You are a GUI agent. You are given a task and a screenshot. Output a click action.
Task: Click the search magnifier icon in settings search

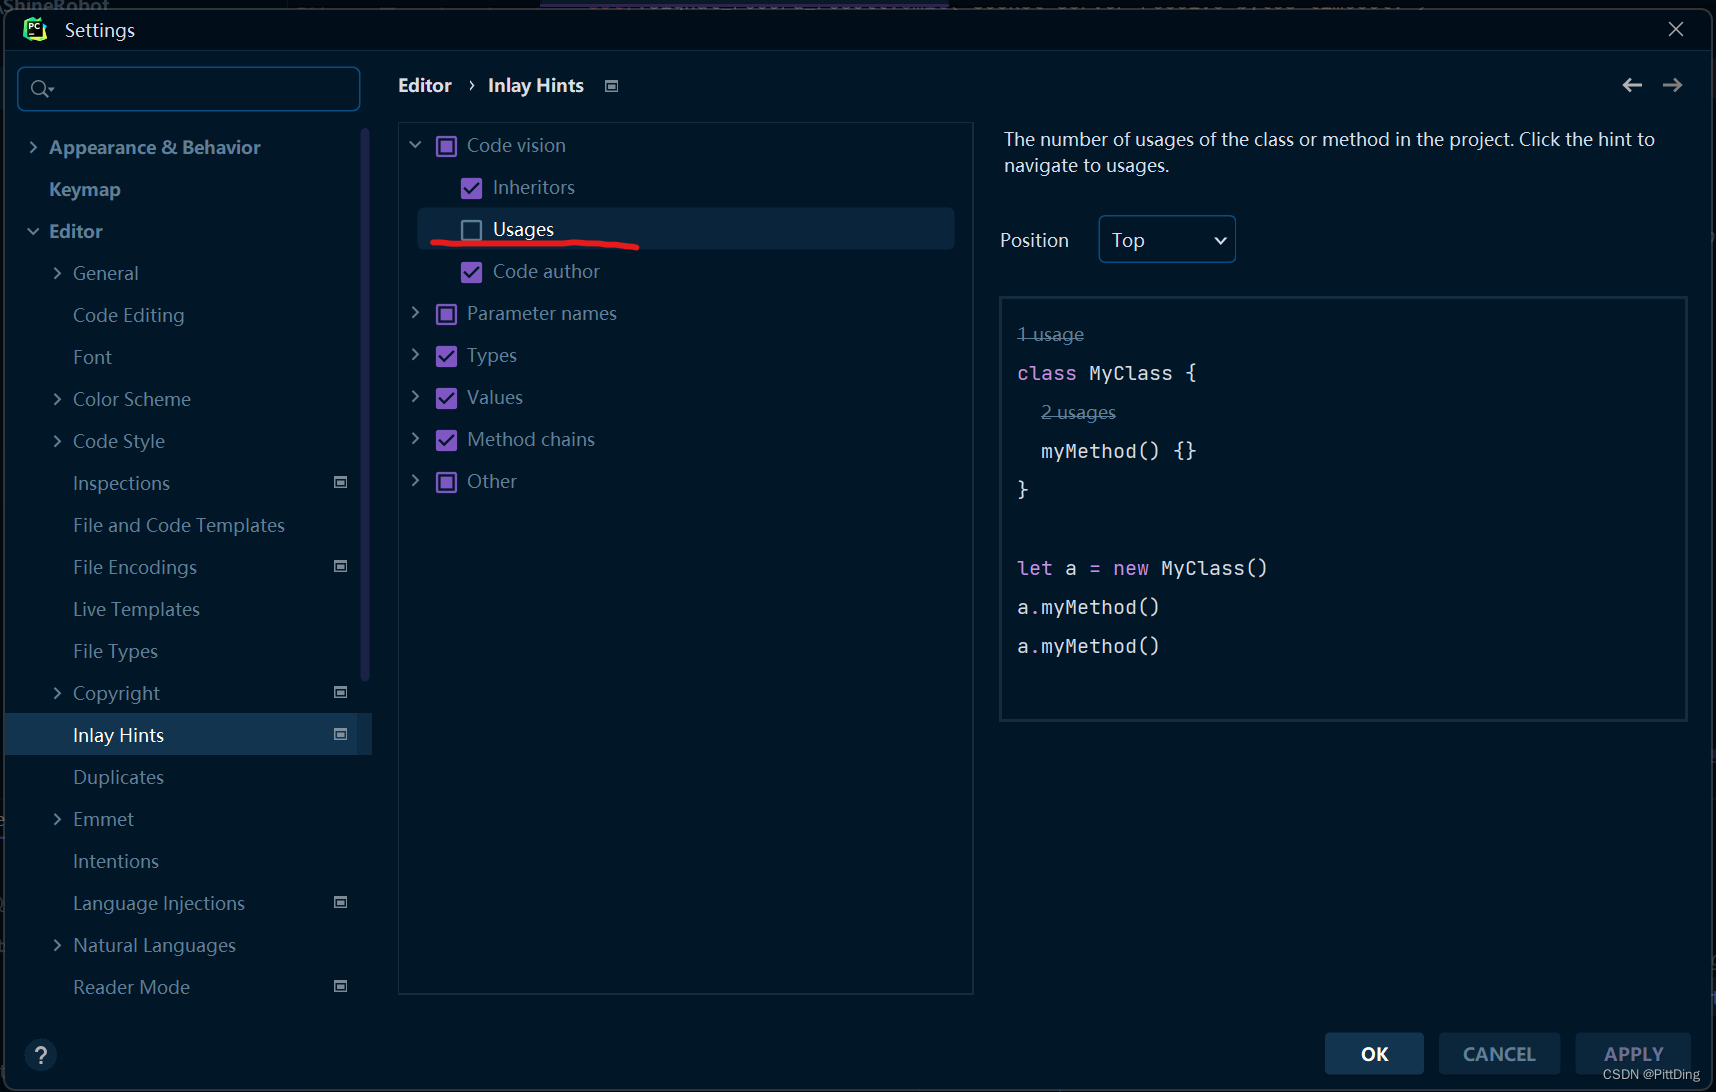coord(41,89)
